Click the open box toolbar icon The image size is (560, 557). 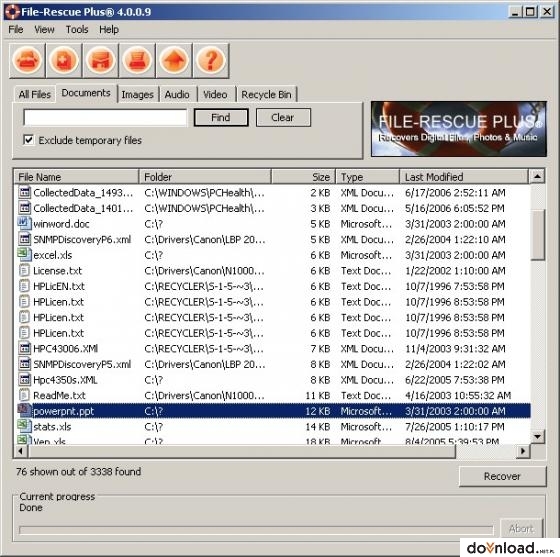[x=101, y=60]
